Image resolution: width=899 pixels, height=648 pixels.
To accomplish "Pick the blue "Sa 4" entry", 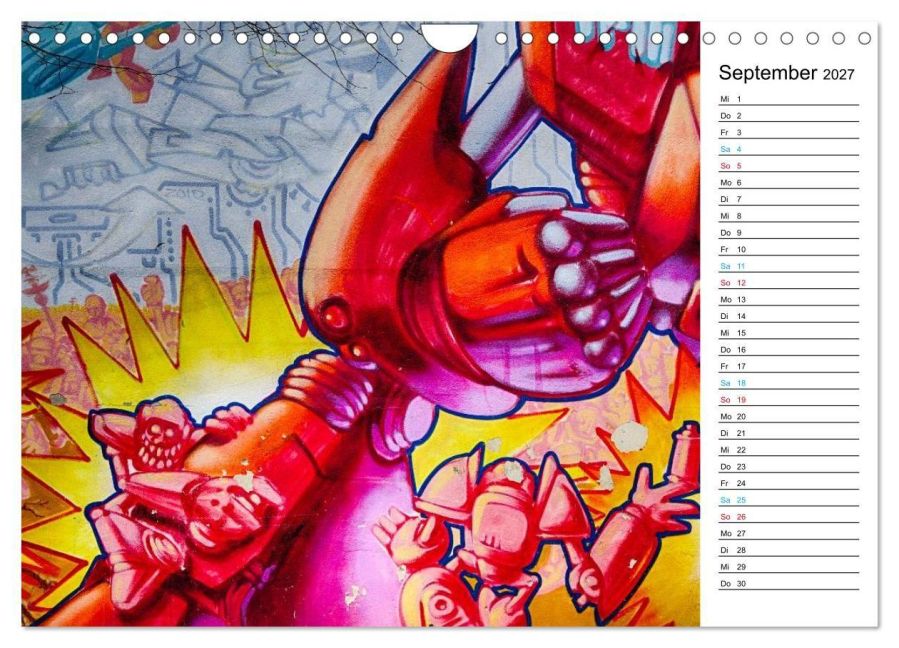I will click(789, 149).
